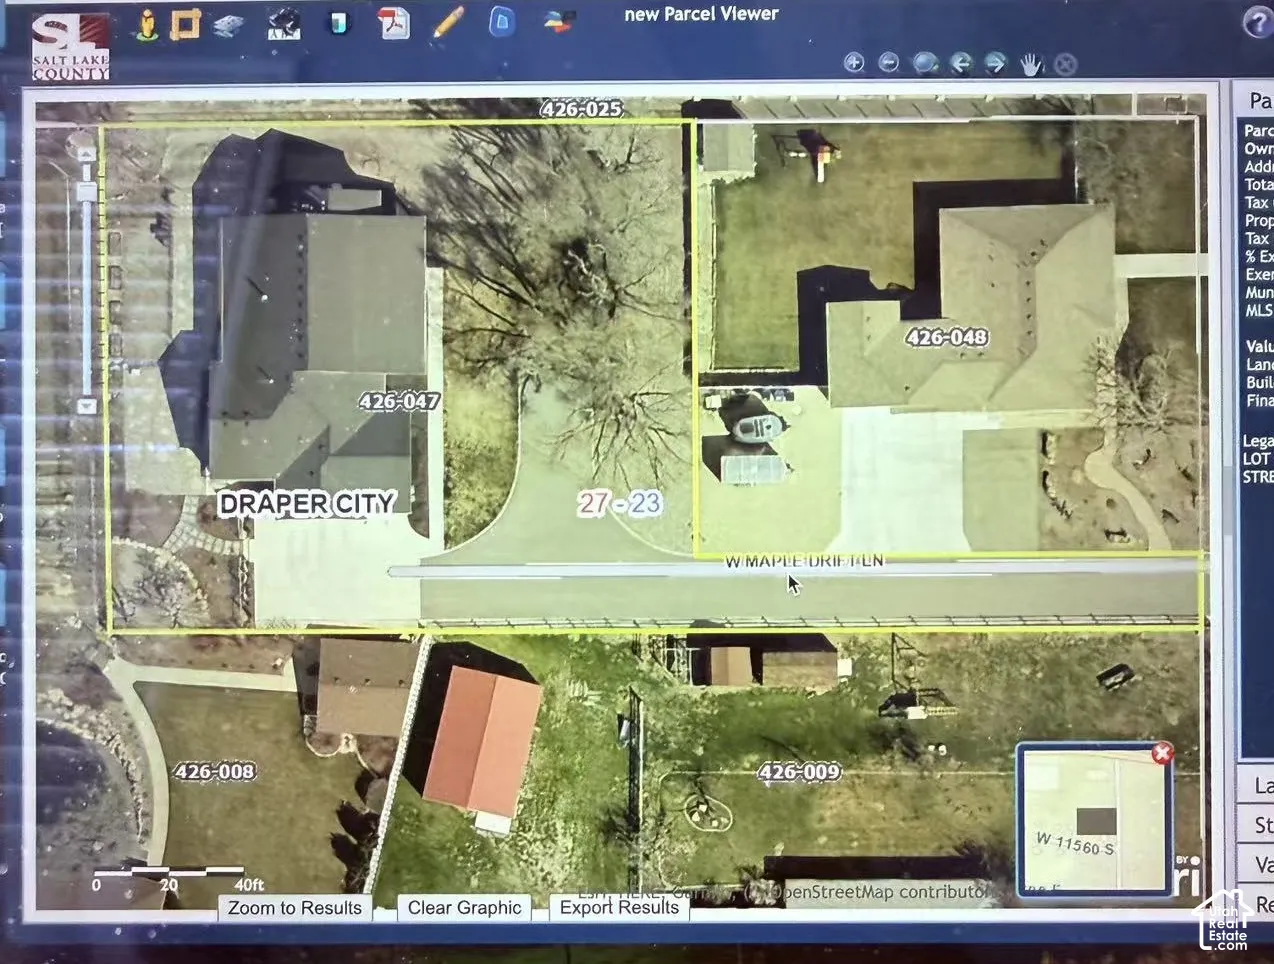Select the yellow Identify tool icon

[148, 25]
